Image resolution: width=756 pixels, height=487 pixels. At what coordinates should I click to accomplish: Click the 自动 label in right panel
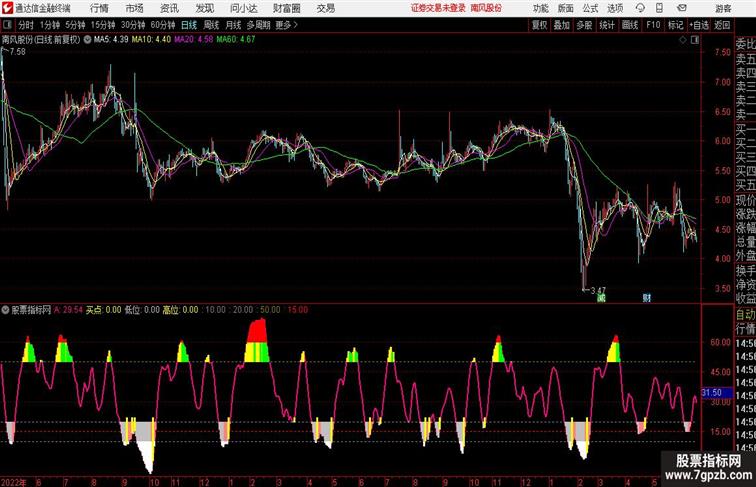tap(745, 315)
